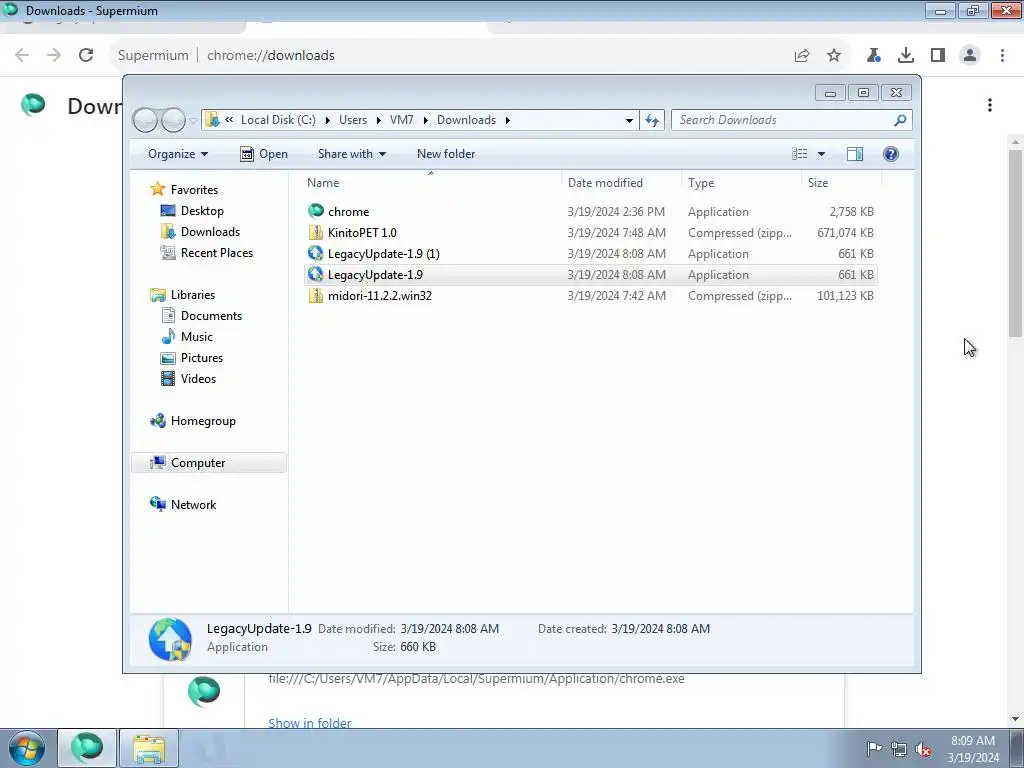Select LegacyUpdate-1.9 (1) file icon

[x=316, y=253]
